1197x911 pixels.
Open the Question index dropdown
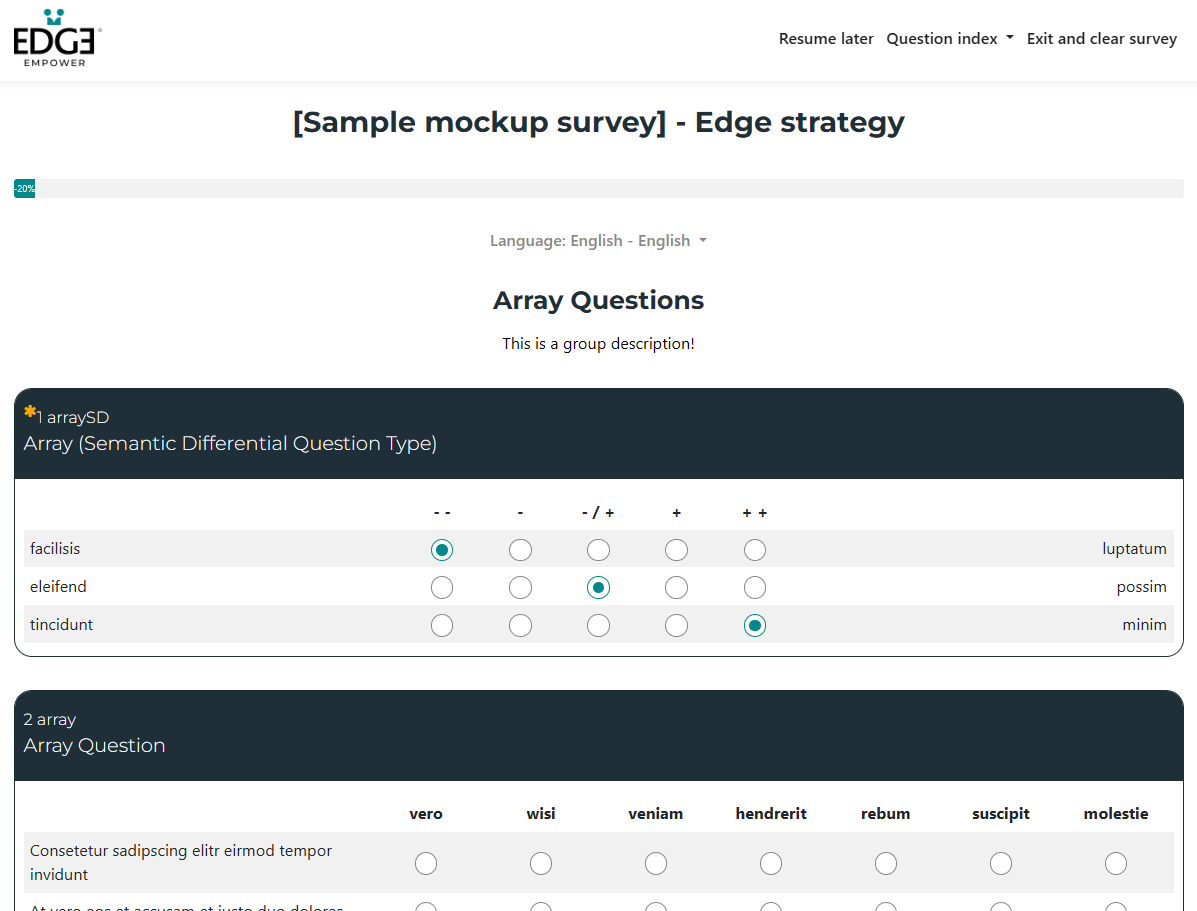pyautogui.click(x=949, y=39)
